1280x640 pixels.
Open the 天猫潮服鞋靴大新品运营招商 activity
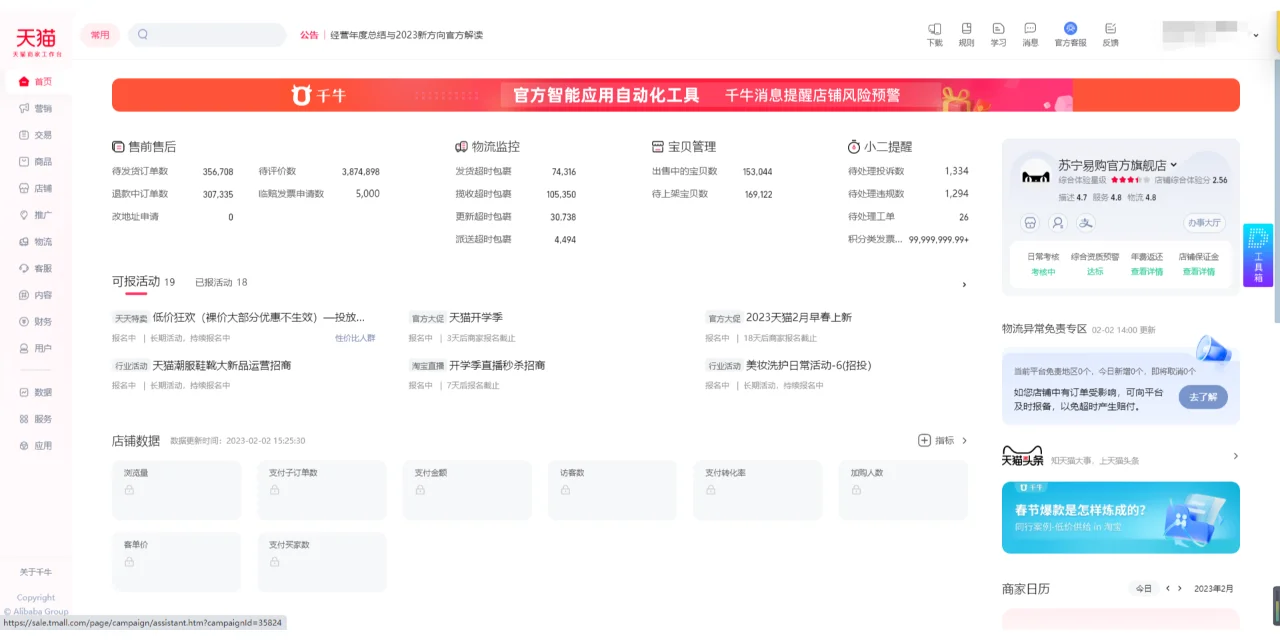(x=222, y=365)
